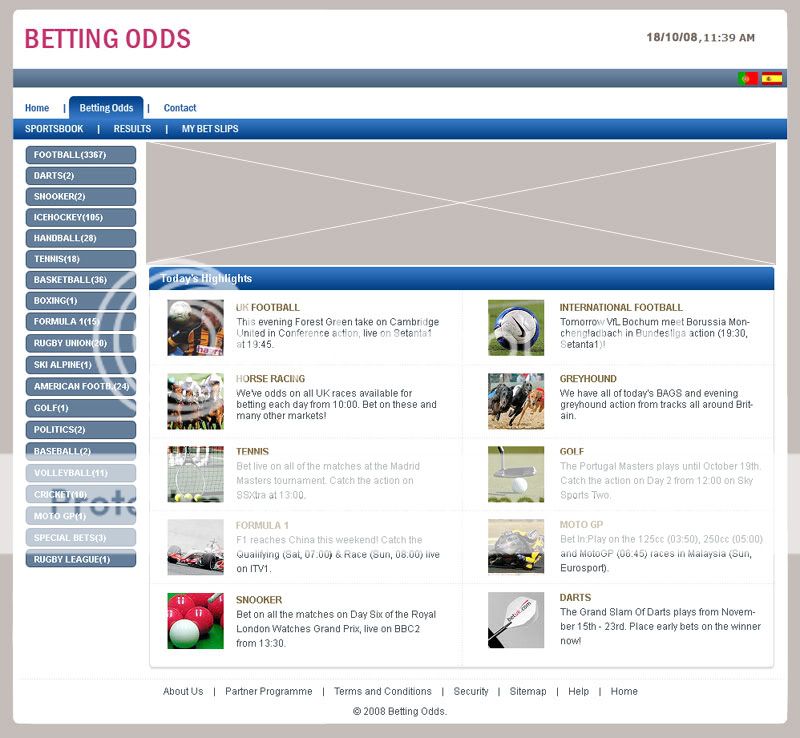This screenshot has width=800, height=738.
Task: Select the Betting Odds tab
Action: coord(106,108)
